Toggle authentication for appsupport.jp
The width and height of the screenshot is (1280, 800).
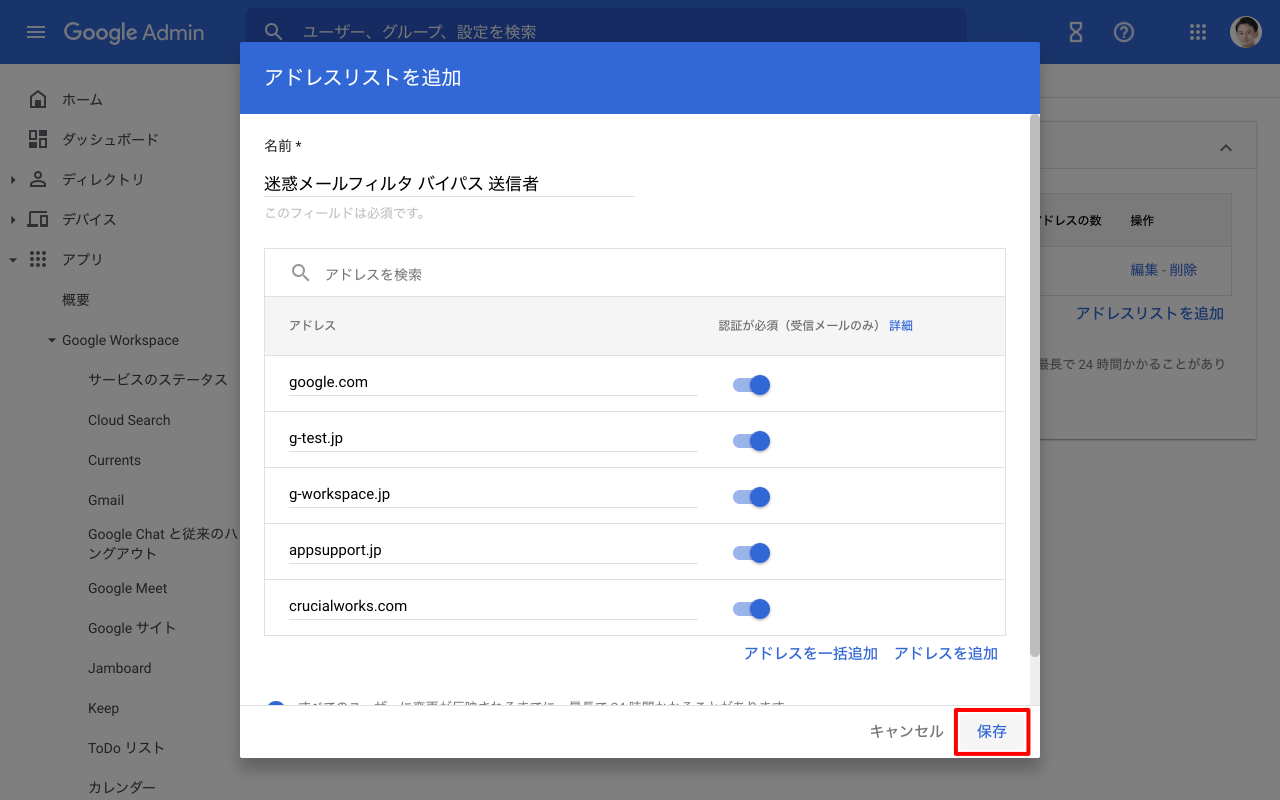coord(751,553)
